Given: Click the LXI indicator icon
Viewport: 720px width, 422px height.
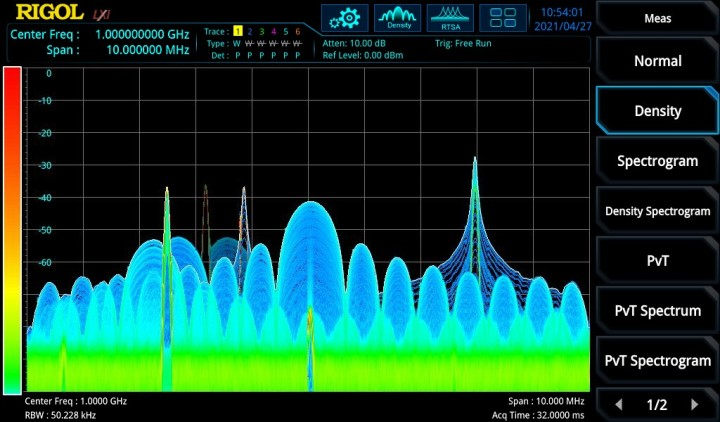Looking at the screenshot, I should coord(101,14).
